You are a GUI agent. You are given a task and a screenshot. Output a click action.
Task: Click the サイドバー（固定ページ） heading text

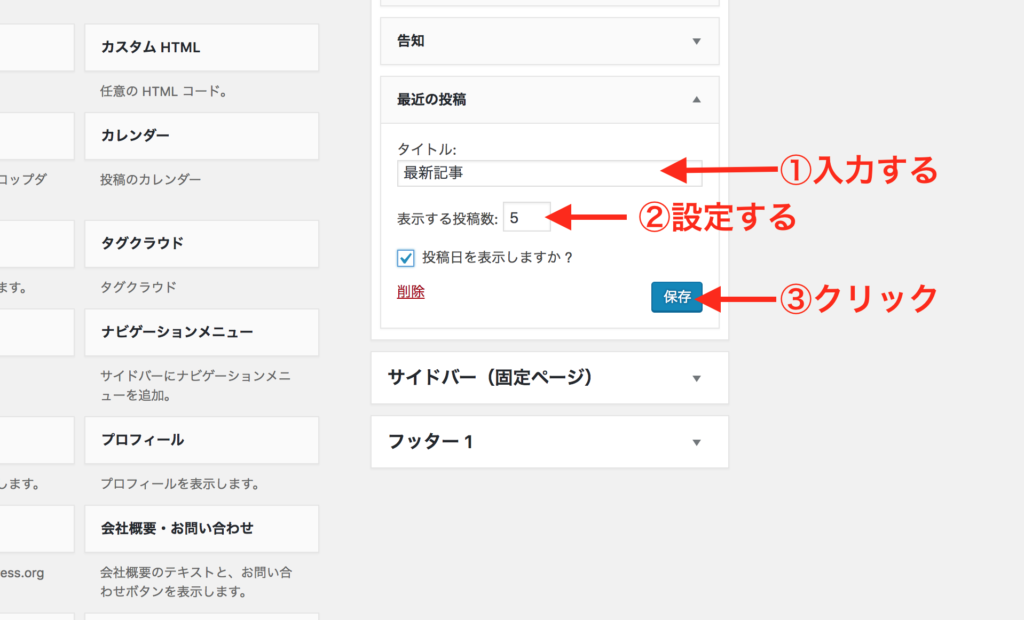point(490,378)
